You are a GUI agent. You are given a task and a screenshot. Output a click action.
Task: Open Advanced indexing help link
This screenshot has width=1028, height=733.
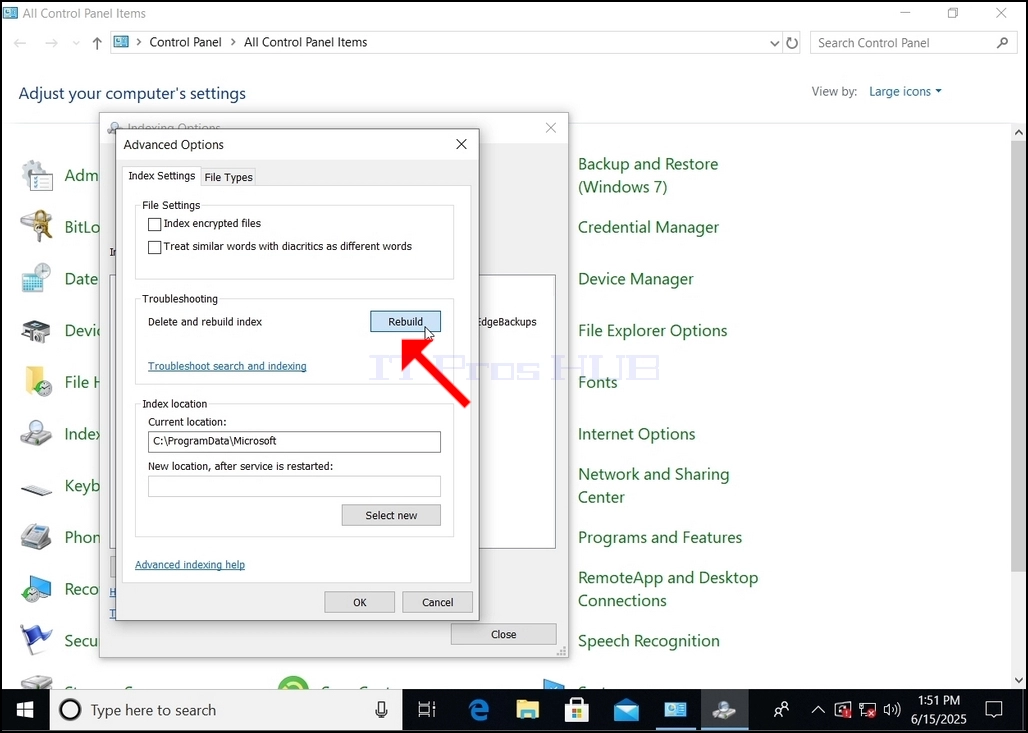click(x=189, y=565)
